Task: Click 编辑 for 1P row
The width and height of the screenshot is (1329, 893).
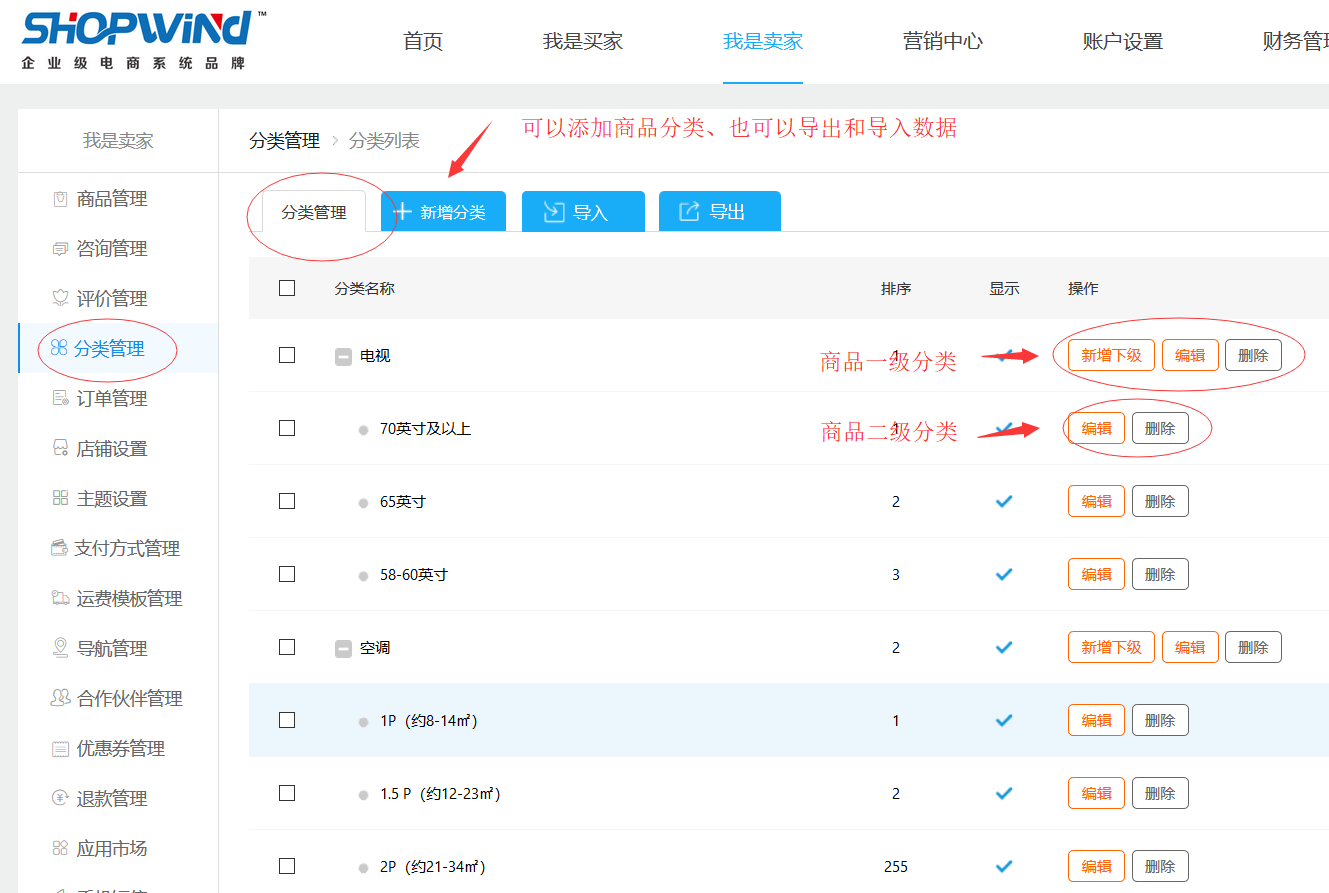Action: coord(1096,720)
